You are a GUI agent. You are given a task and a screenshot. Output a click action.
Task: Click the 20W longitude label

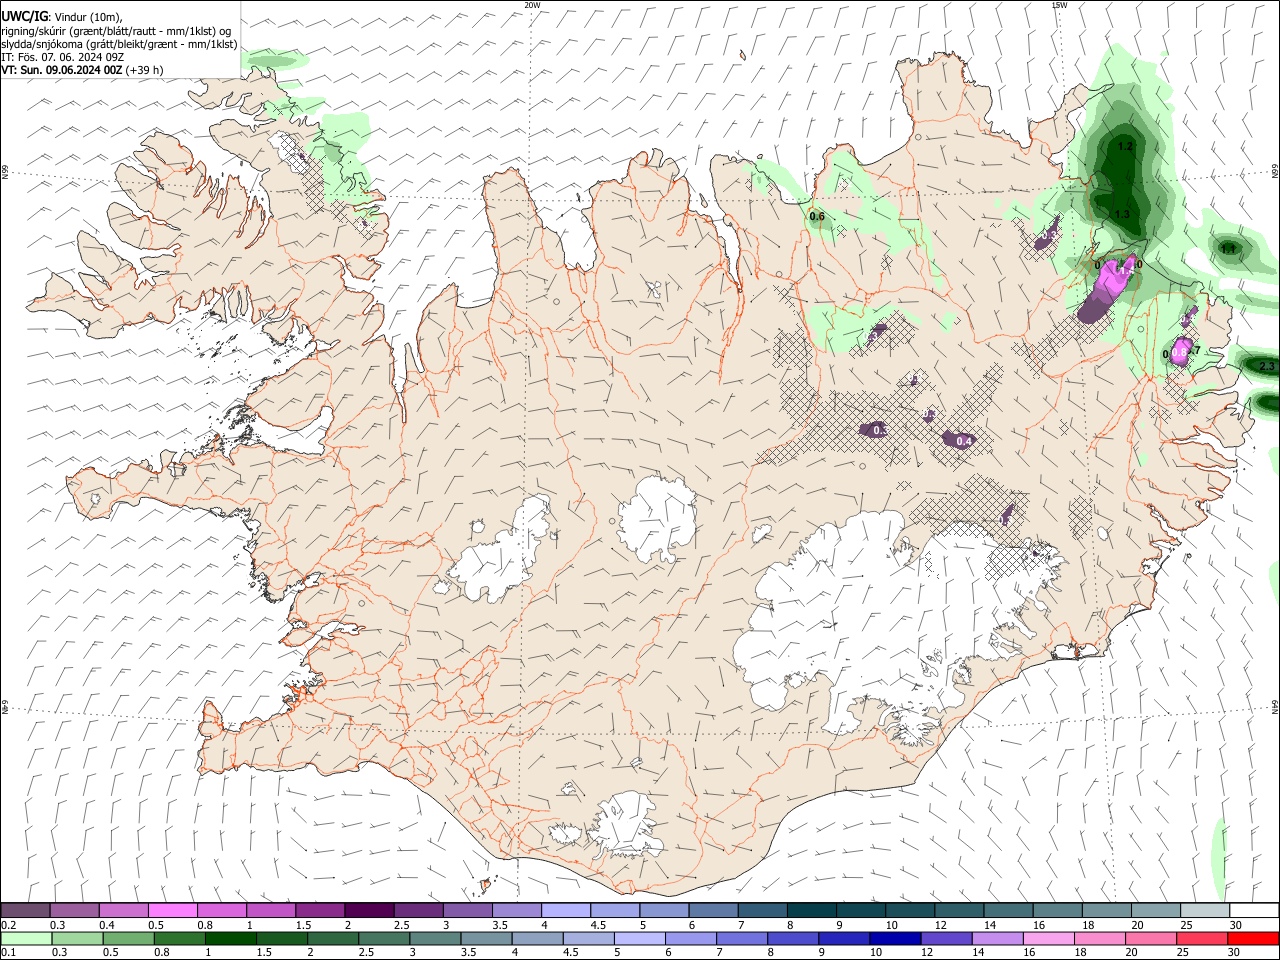pos(532,5)
